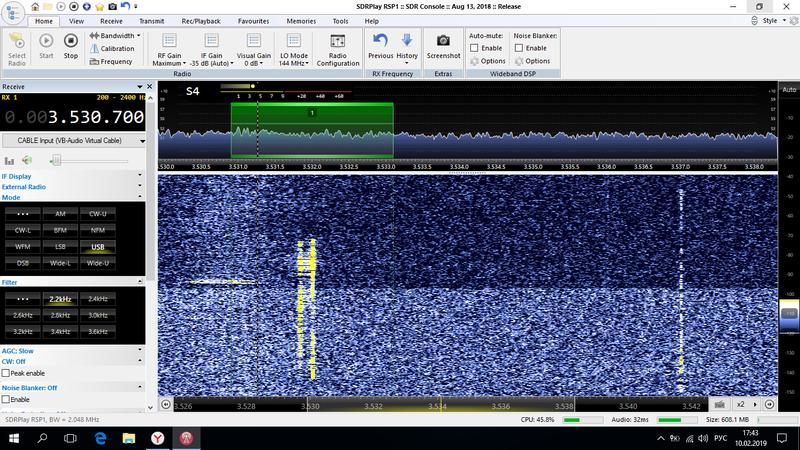Click the camera icon in quick access toolbar

coord(112,7)
